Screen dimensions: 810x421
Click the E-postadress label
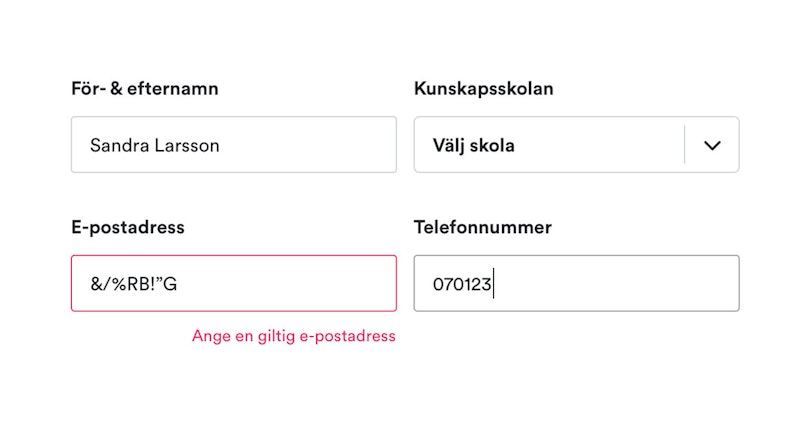[x=127, y=227]
